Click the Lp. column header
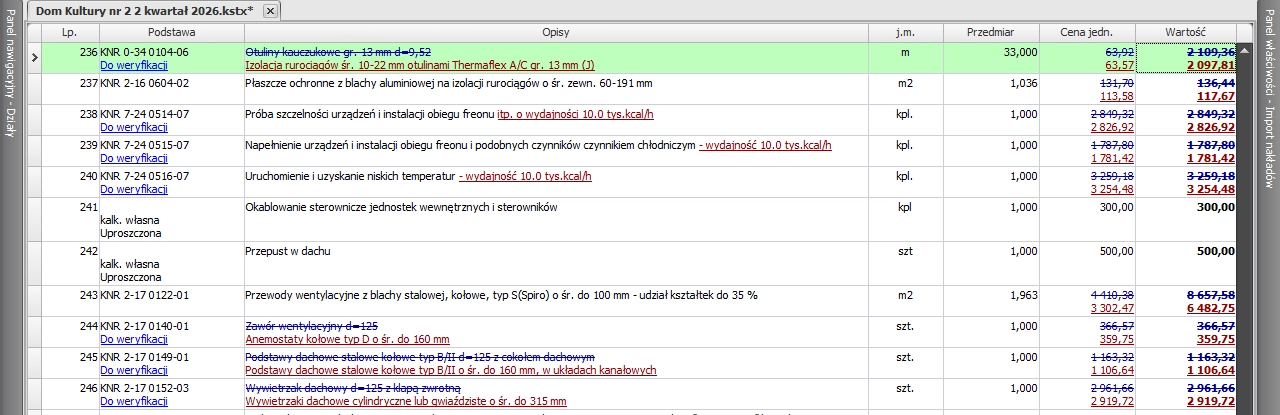Screen dimensions: 1280x415 point(70,33)
